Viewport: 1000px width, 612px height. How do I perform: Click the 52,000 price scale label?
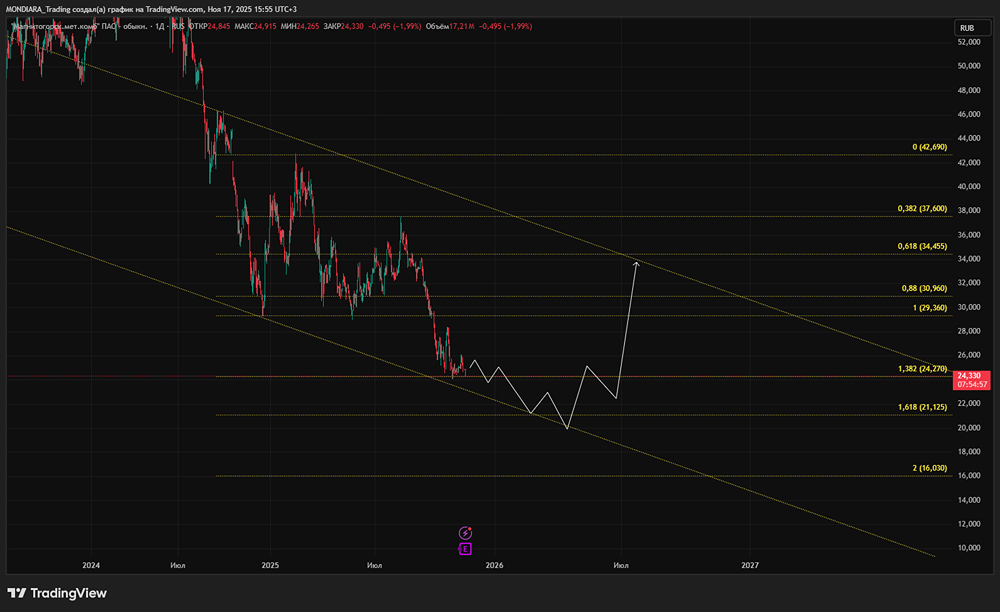[x=969, y=42]
